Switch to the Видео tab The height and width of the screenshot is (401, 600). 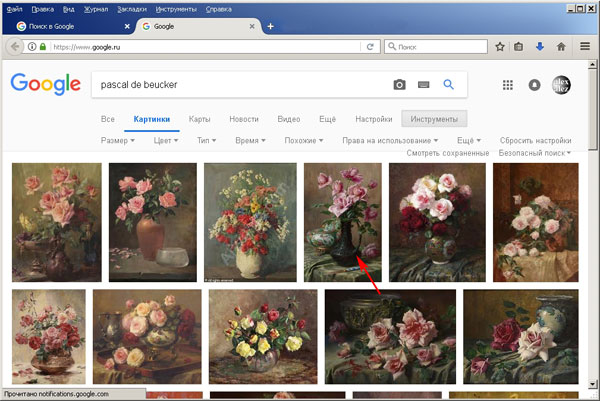tap(289, 119)
